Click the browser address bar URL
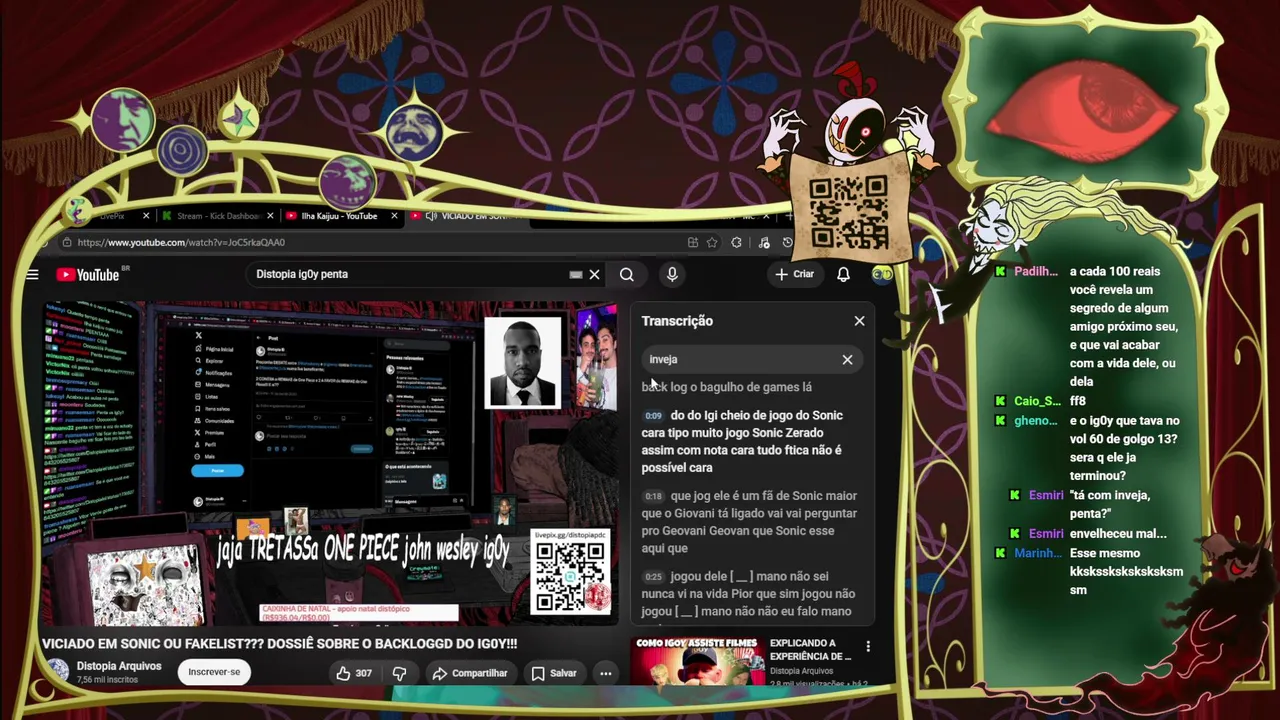 181,242
